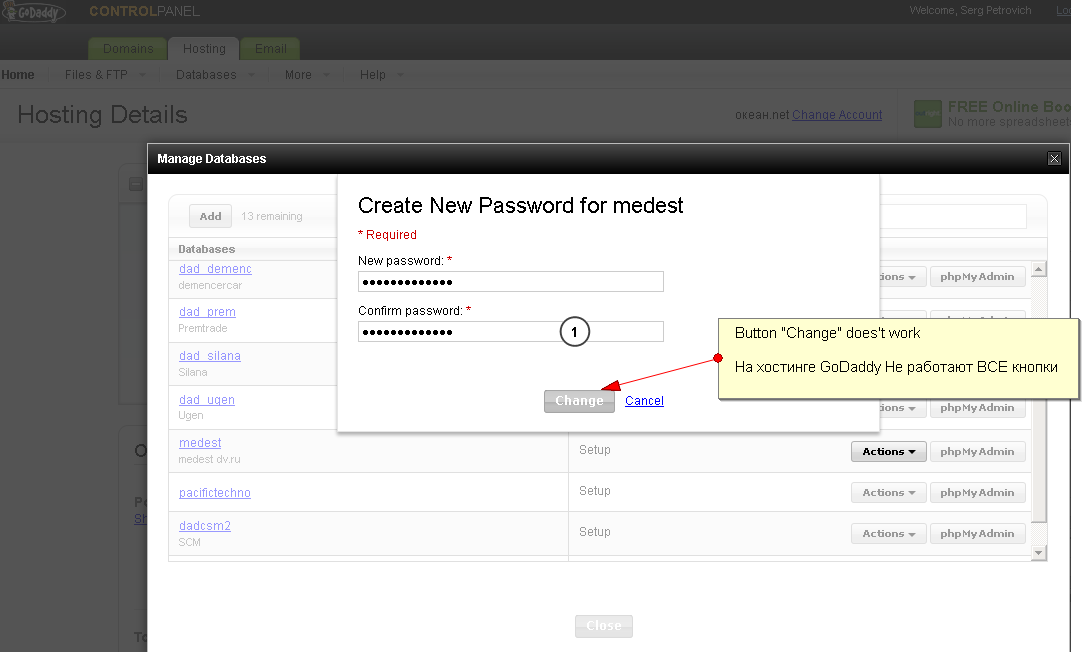Image resolution: width=1089 pixels, height=652 pixels.
Task: Focus the Confirm password field
Action: tap(510, 331)
